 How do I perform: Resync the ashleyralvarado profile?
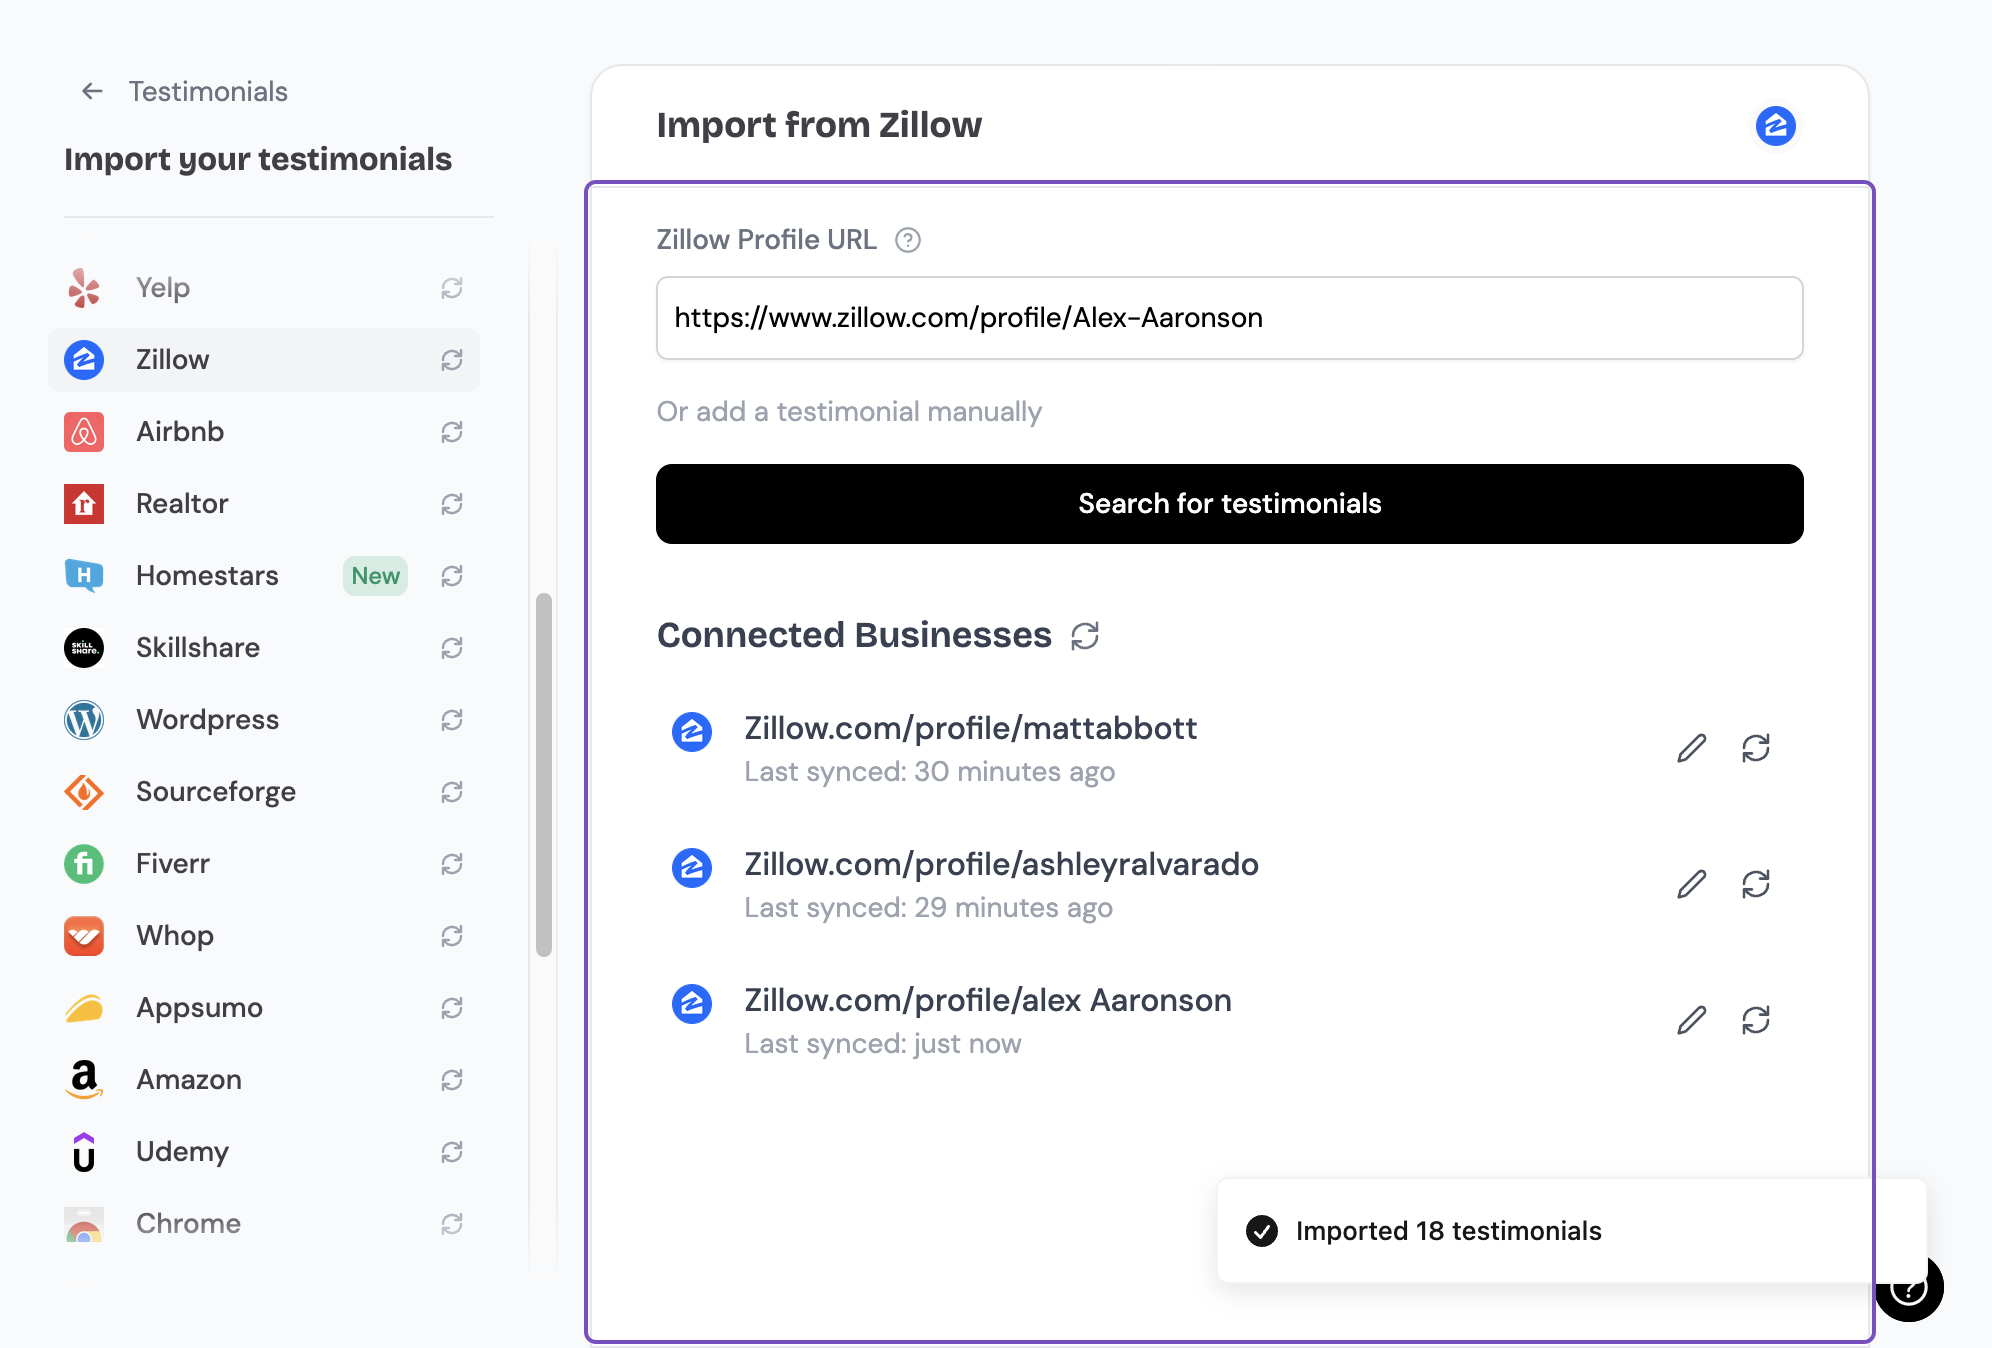(x=1756, y=884)
